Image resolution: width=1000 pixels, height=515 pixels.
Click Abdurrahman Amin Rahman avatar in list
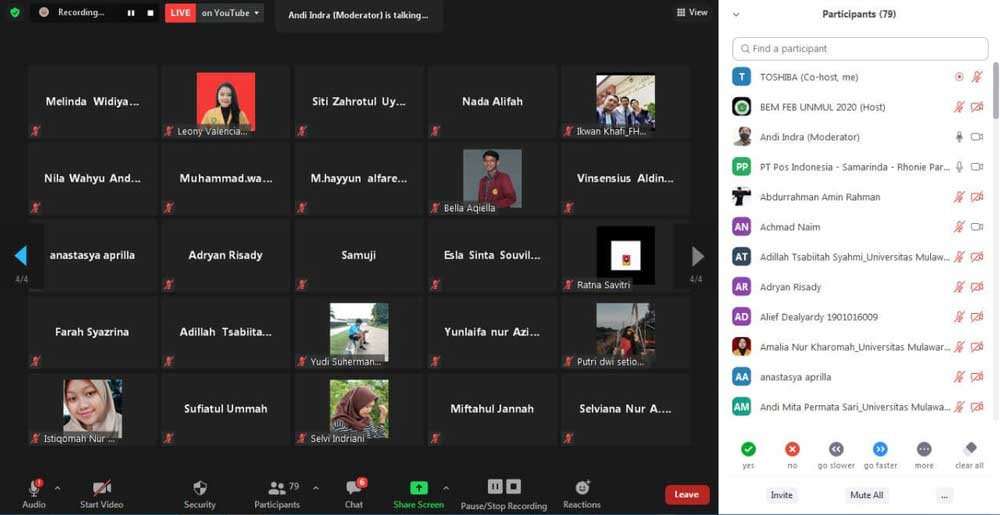[x=741, y=197]
